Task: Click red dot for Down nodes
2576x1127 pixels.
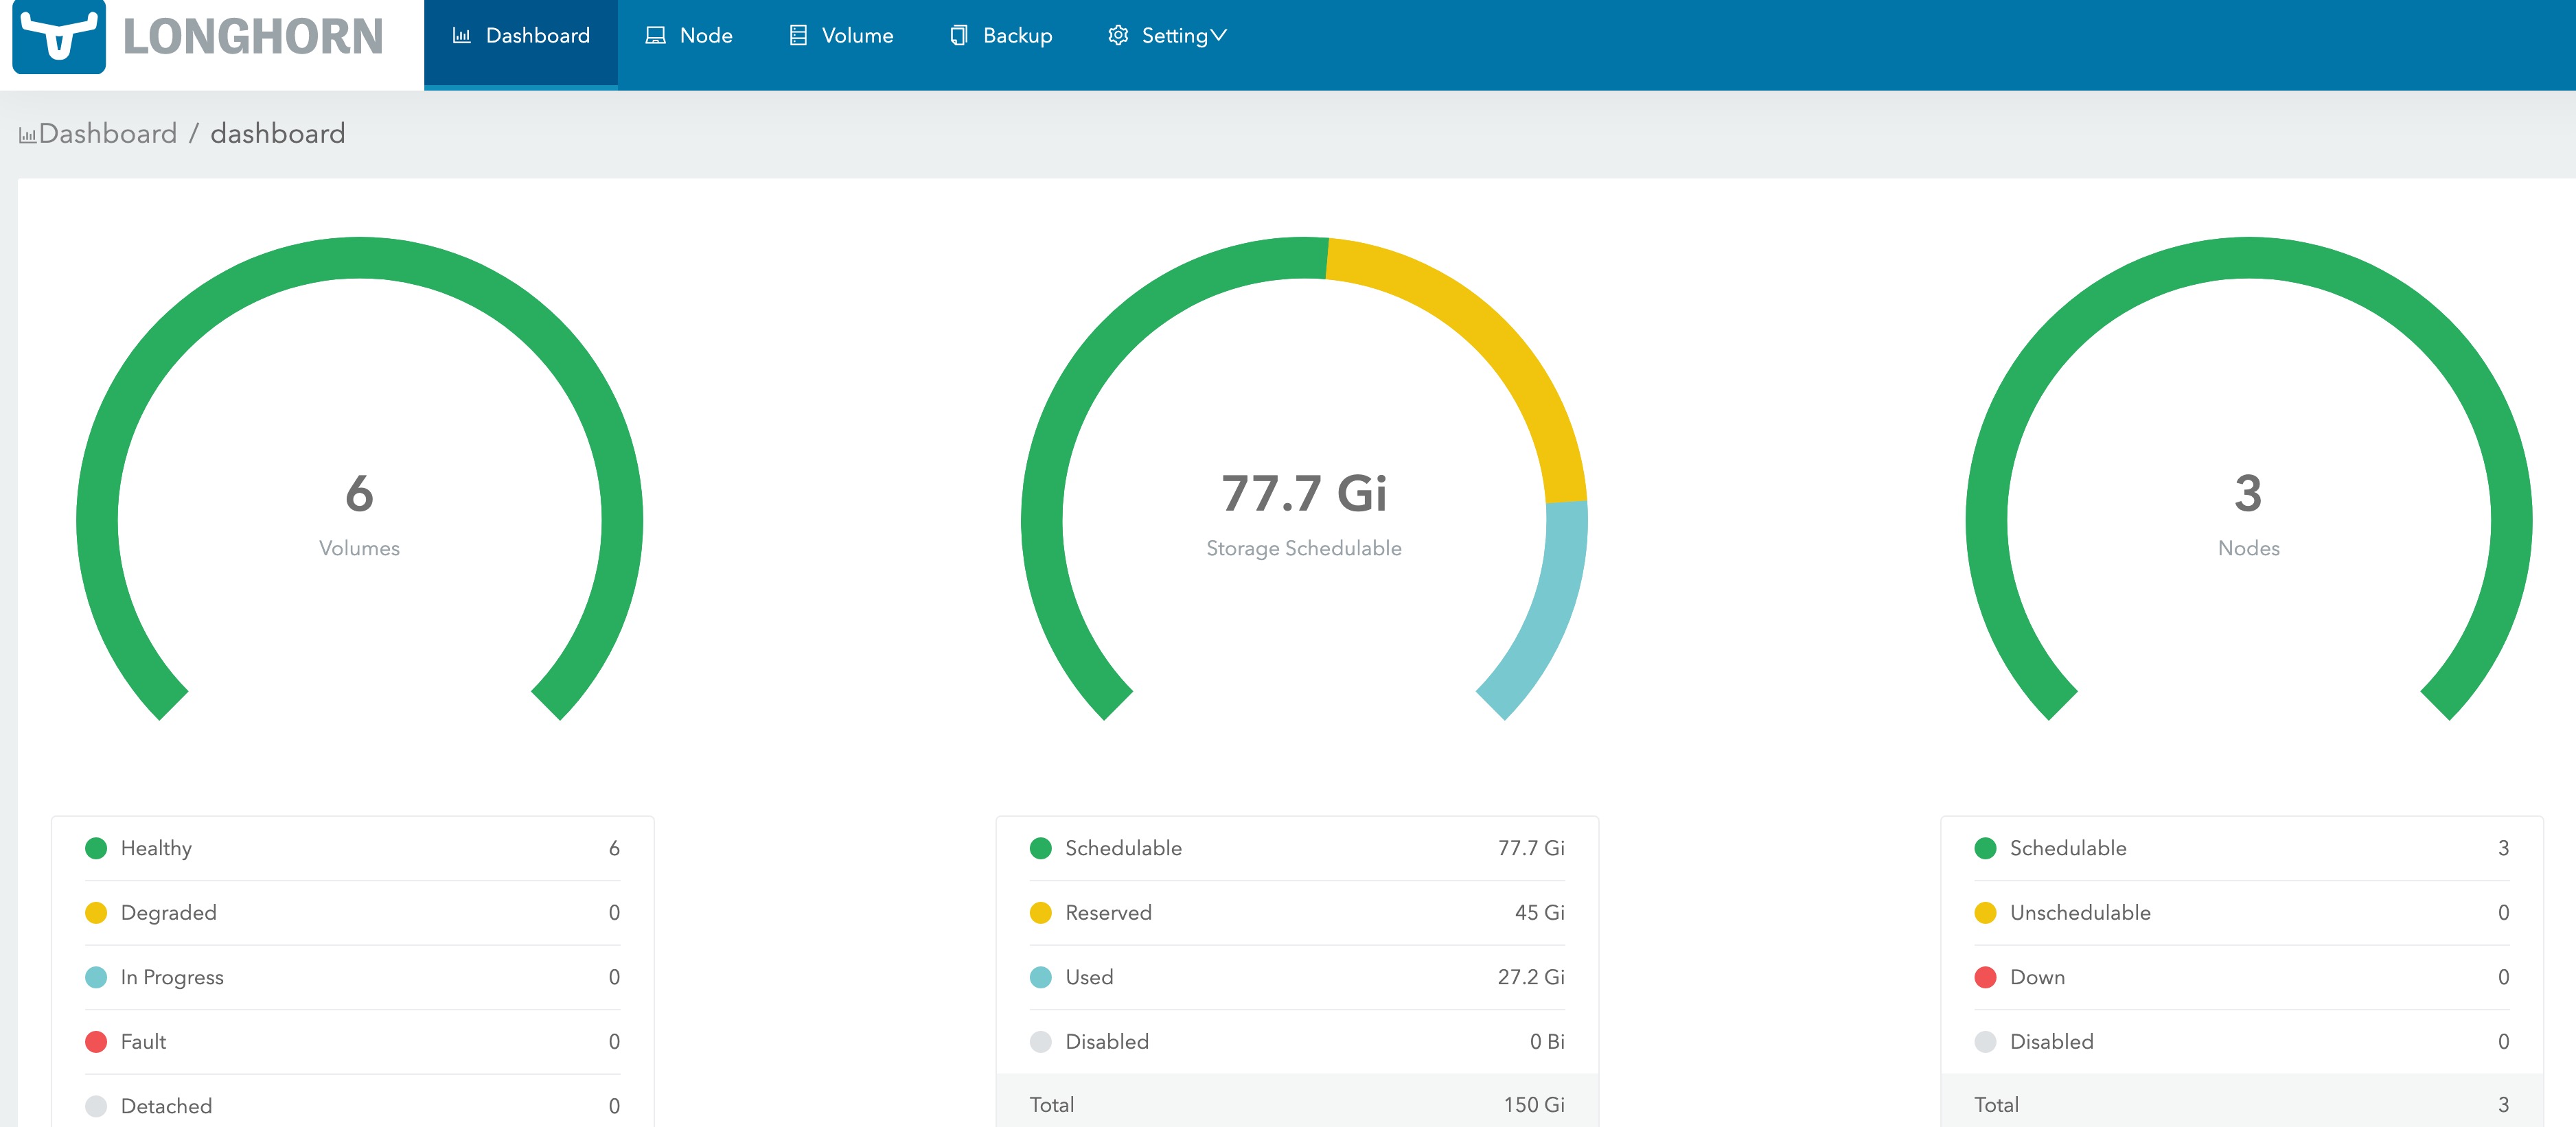Action: coord(1985,977)
